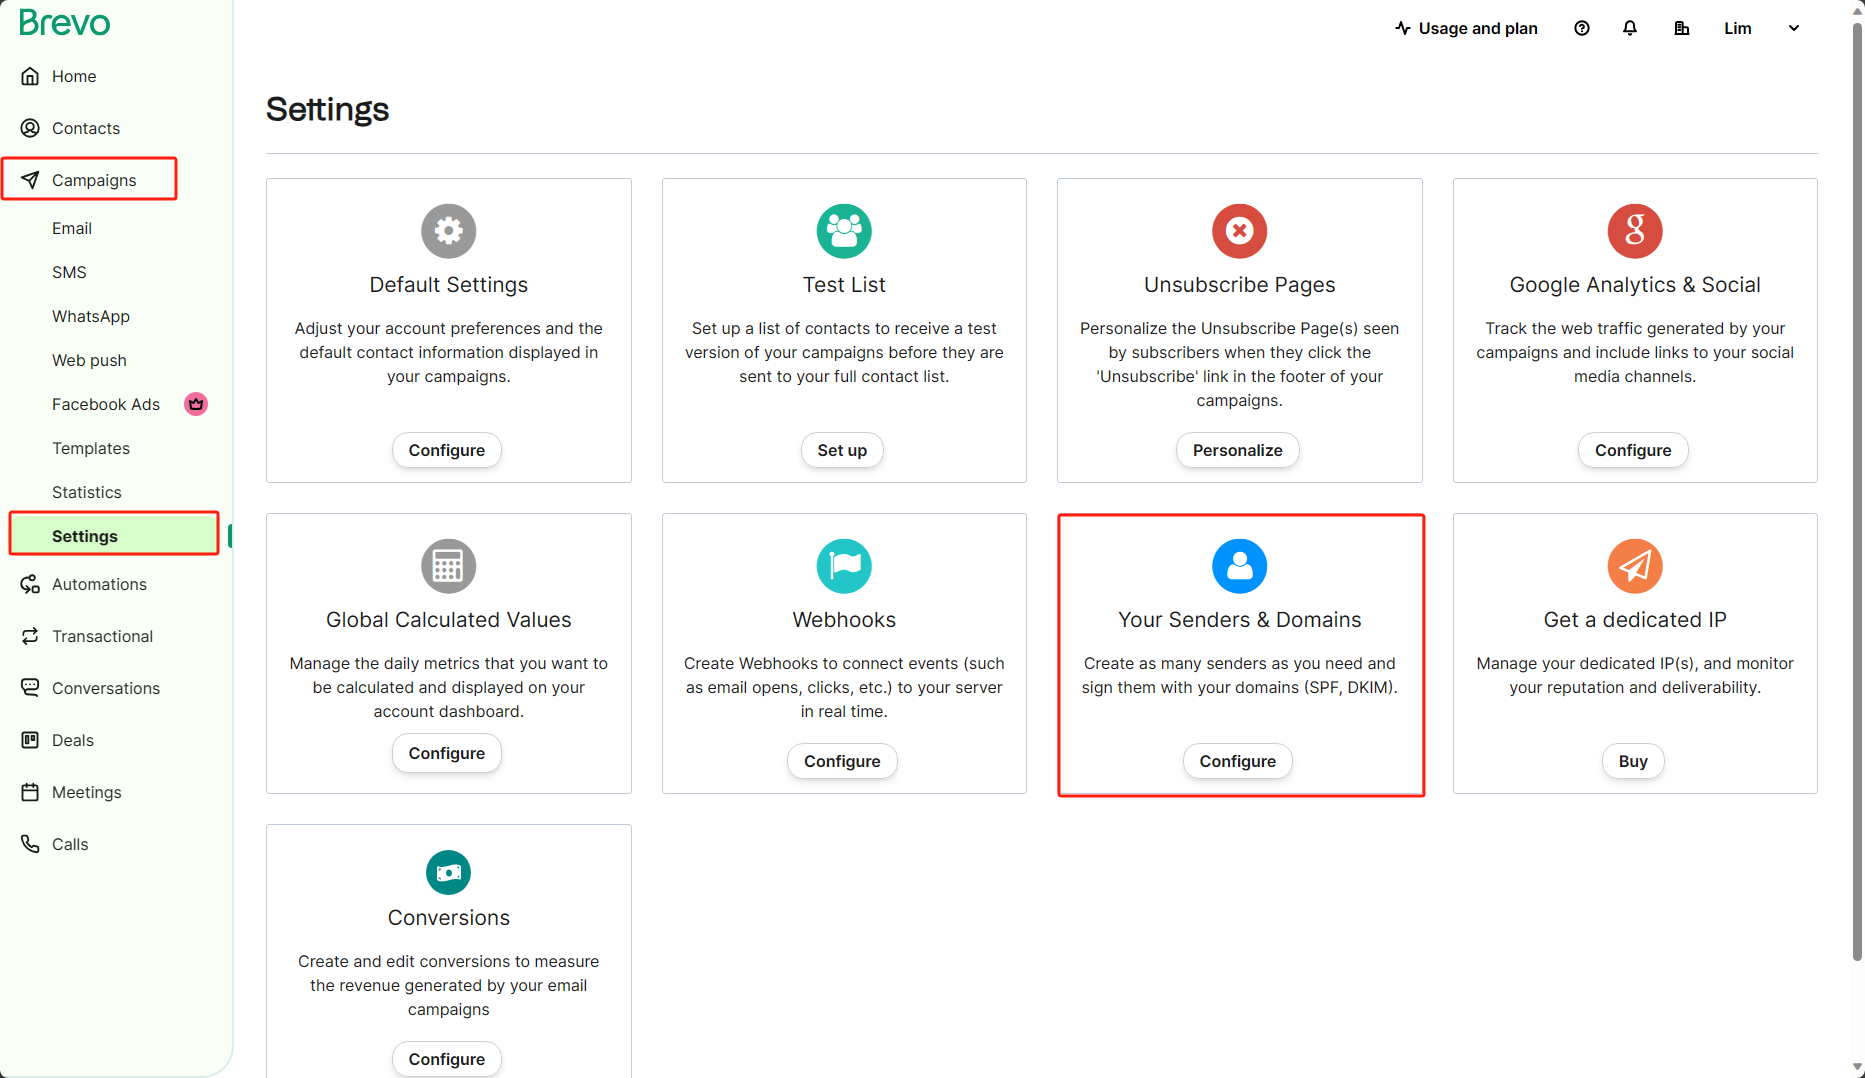This screenshot has width=1865, height=1078.
Task: Click the Get a dedicated IP paper-plane icon
Action: [1634, 566]
